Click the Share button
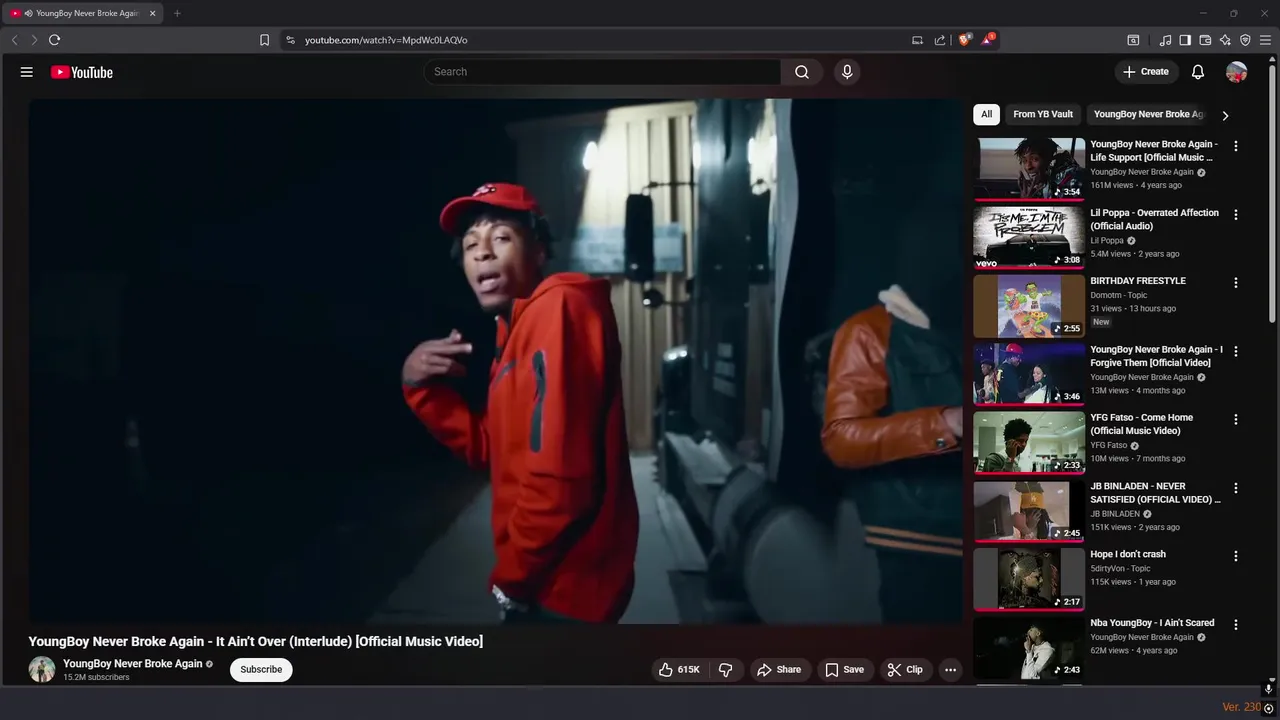 click(x=779, y=670)
